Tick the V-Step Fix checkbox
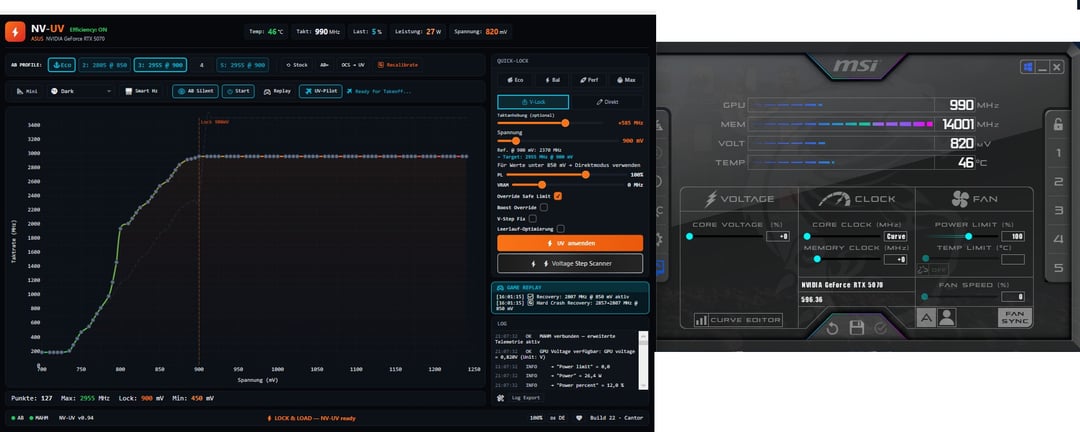 (x=533, y=218)
